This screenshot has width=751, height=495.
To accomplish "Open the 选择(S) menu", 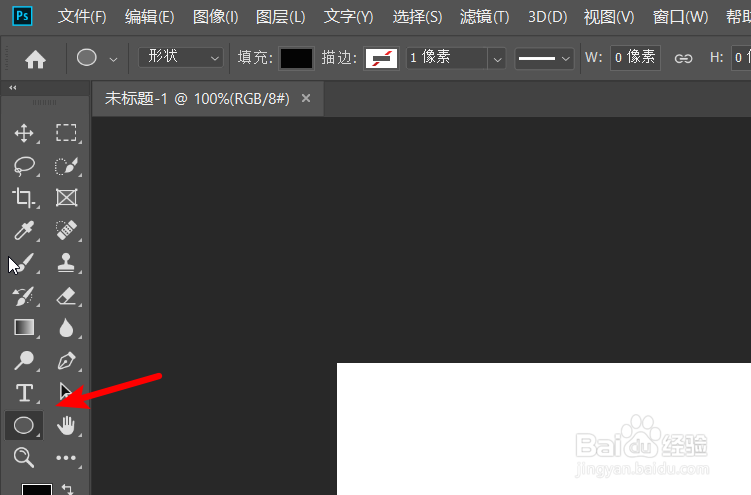I will tap(417, 17).
